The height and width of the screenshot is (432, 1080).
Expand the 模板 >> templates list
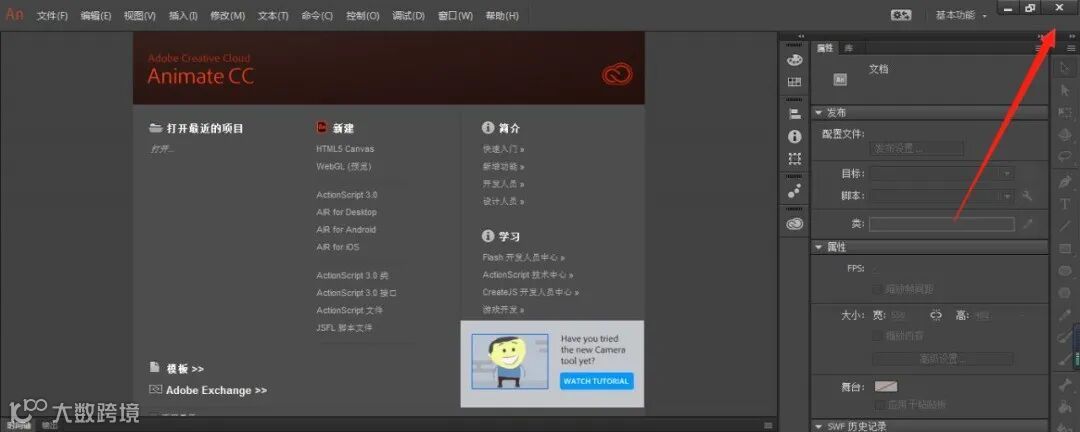pyautogui.click(x=185, y=369)
